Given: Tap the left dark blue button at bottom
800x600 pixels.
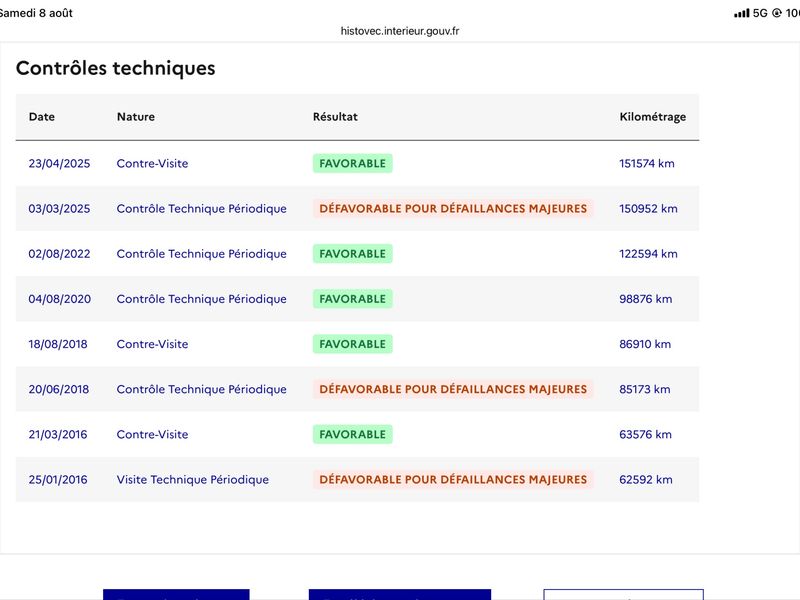Looking at the screenshot, I should [x=176, y=594].
